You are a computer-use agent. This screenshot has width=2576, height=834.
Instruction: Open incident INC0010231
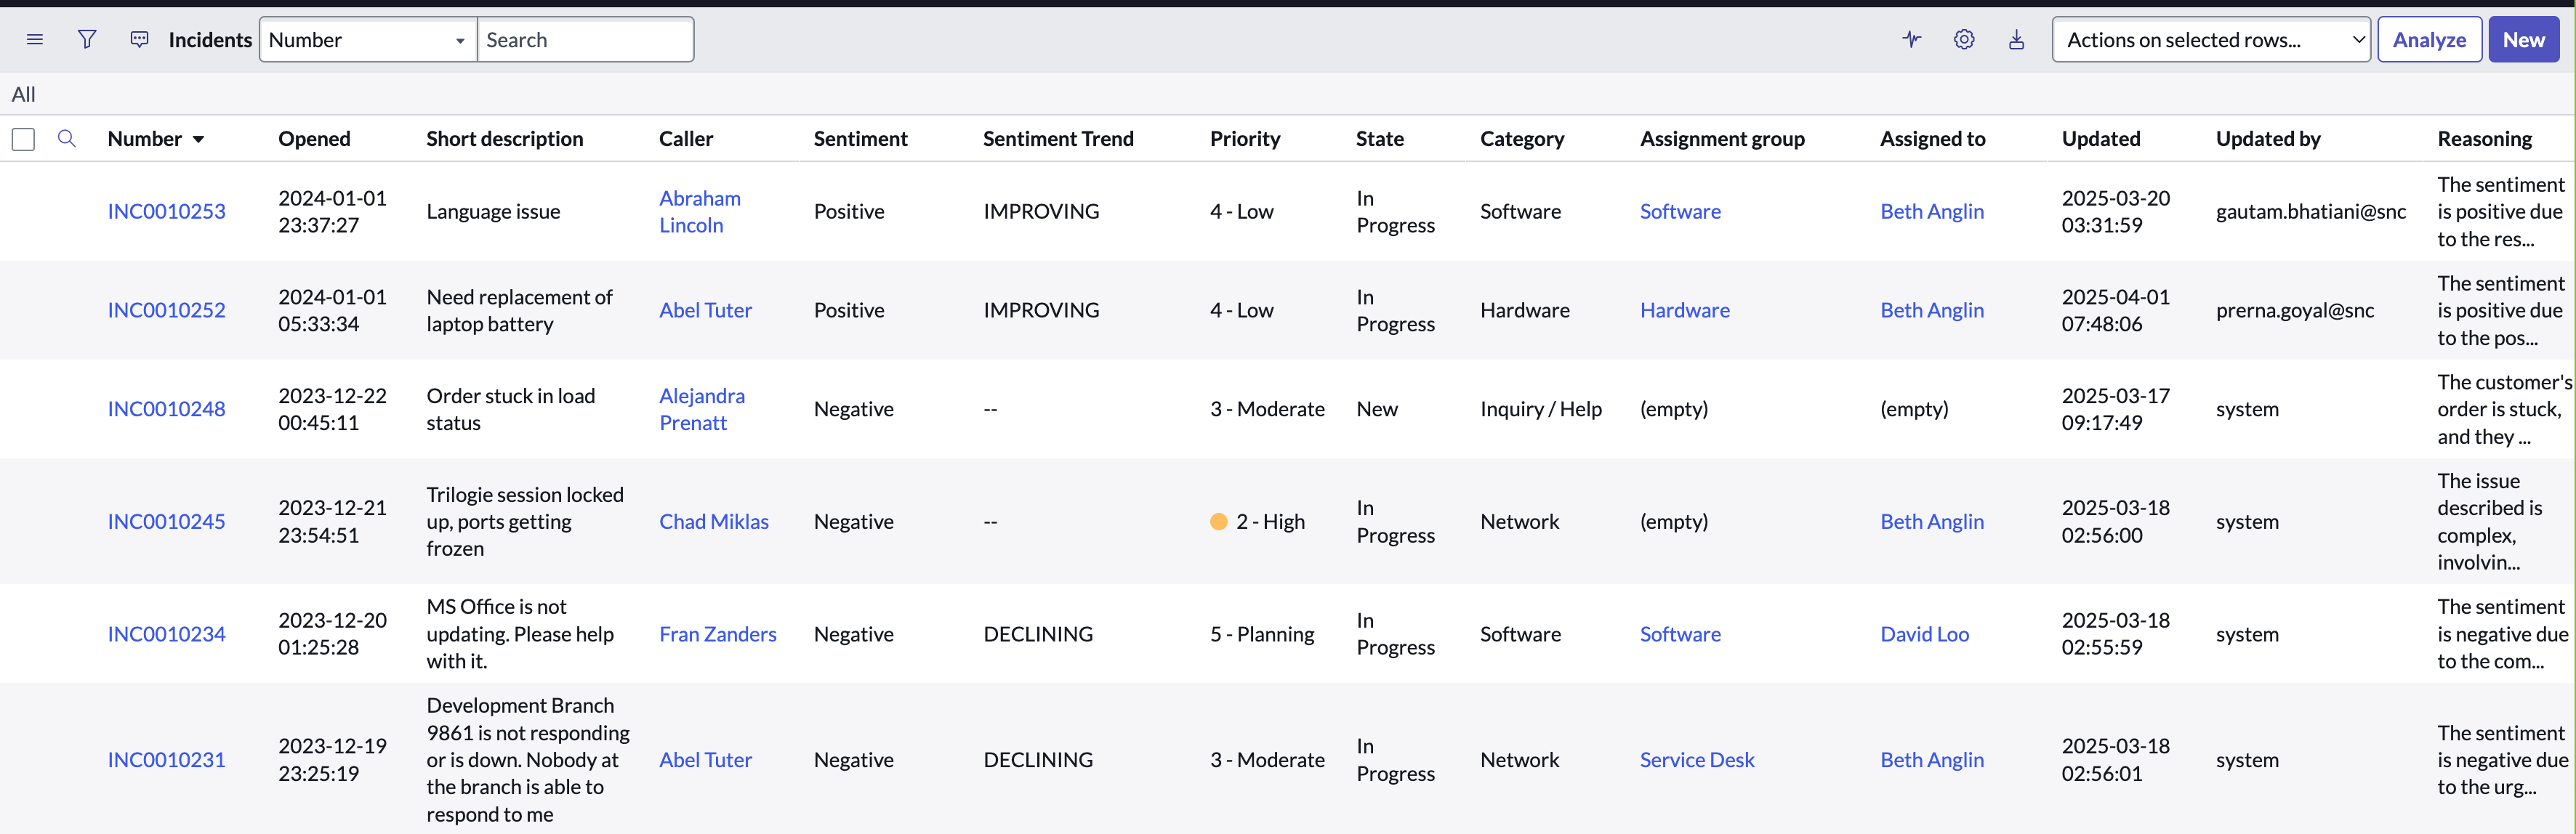tap(166, 760)
